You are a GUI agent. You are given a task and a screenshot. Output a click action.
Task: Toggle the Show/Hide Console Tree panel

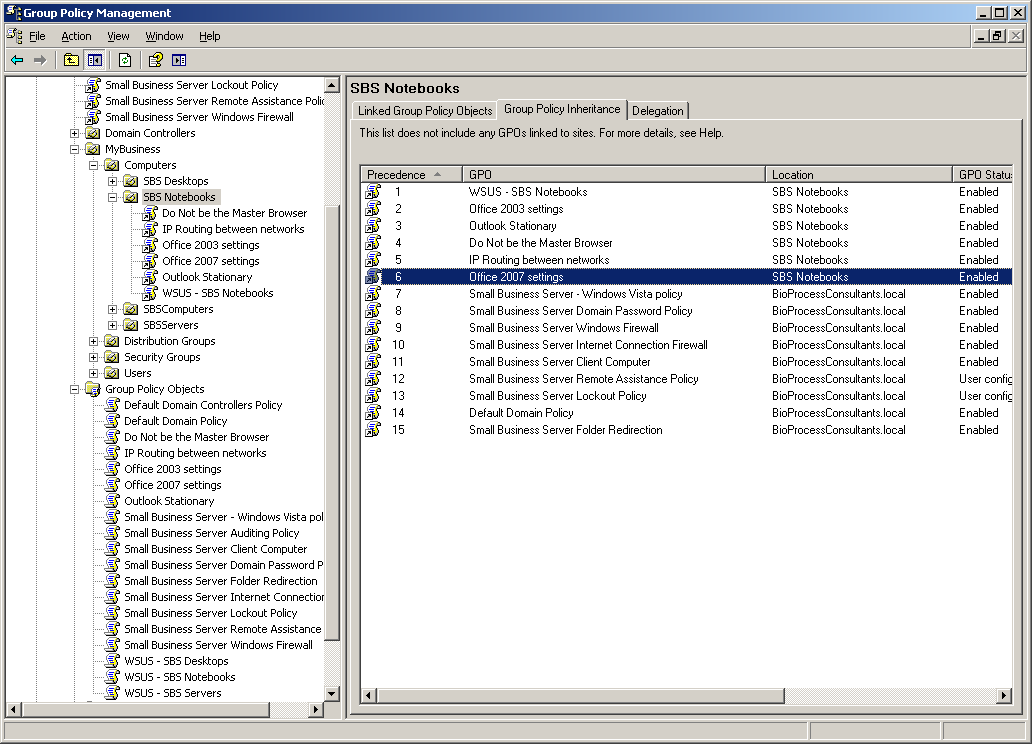(94, 59)
